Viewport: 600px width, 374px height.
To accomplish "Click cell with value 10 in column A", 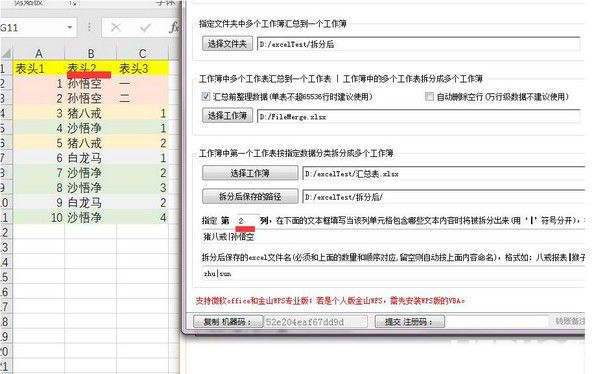I will pos(39,218).
